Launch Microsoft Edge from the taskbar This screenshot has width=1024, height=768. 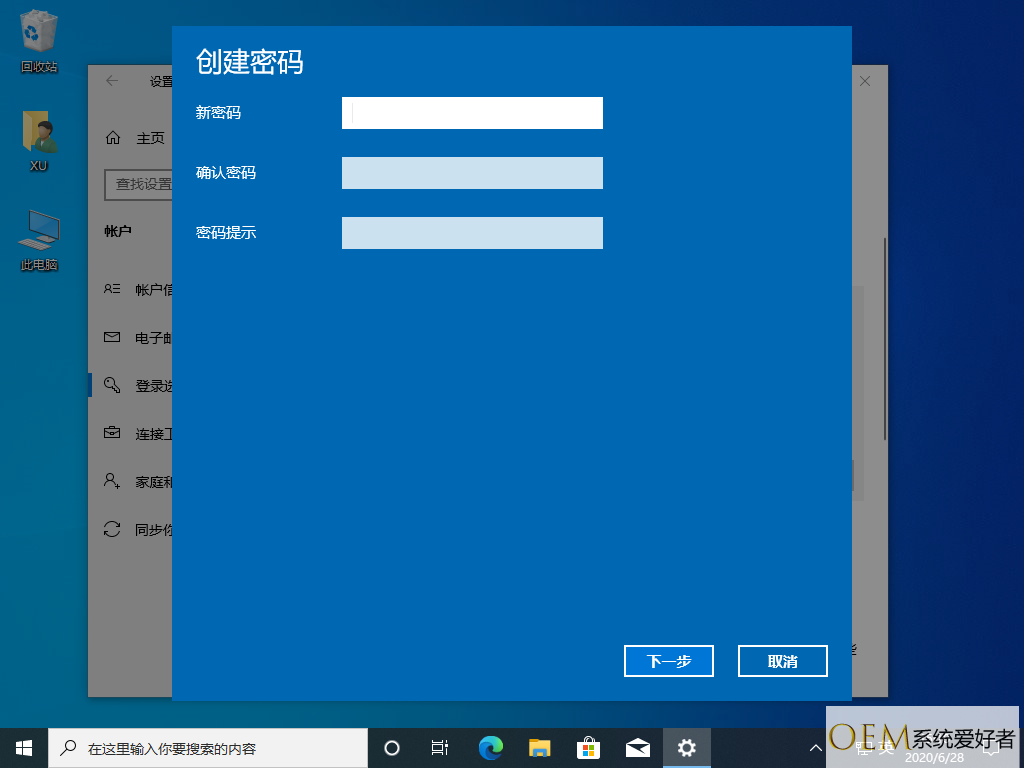490,747
